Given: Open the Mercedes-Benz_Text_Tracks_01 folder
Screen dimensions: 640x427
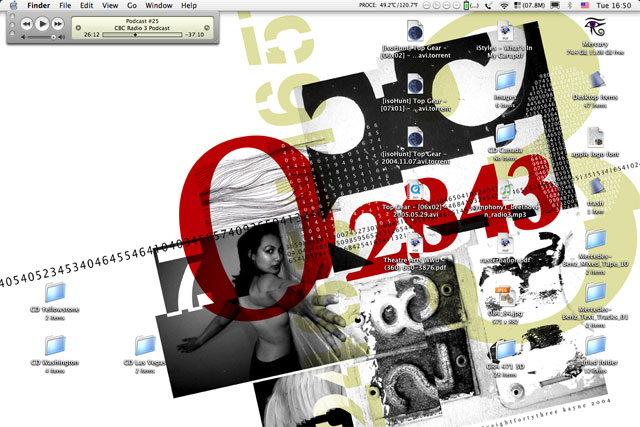Looking at the screenshot, I should (596, 293).
